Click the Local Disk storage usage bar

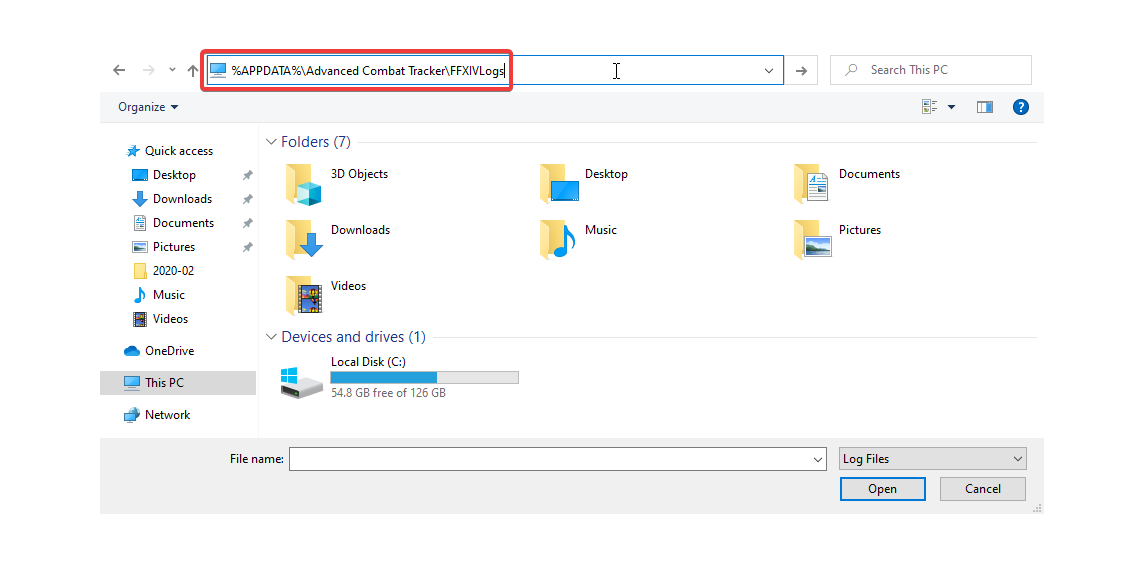[x=424, y=377]
